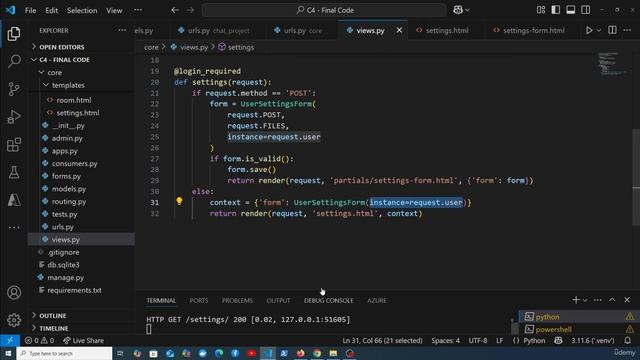Viewport: 640px width, 360px height.
Task: Select Python interpreter 3.11.6 ('.venv')
Action: (593, 340)
